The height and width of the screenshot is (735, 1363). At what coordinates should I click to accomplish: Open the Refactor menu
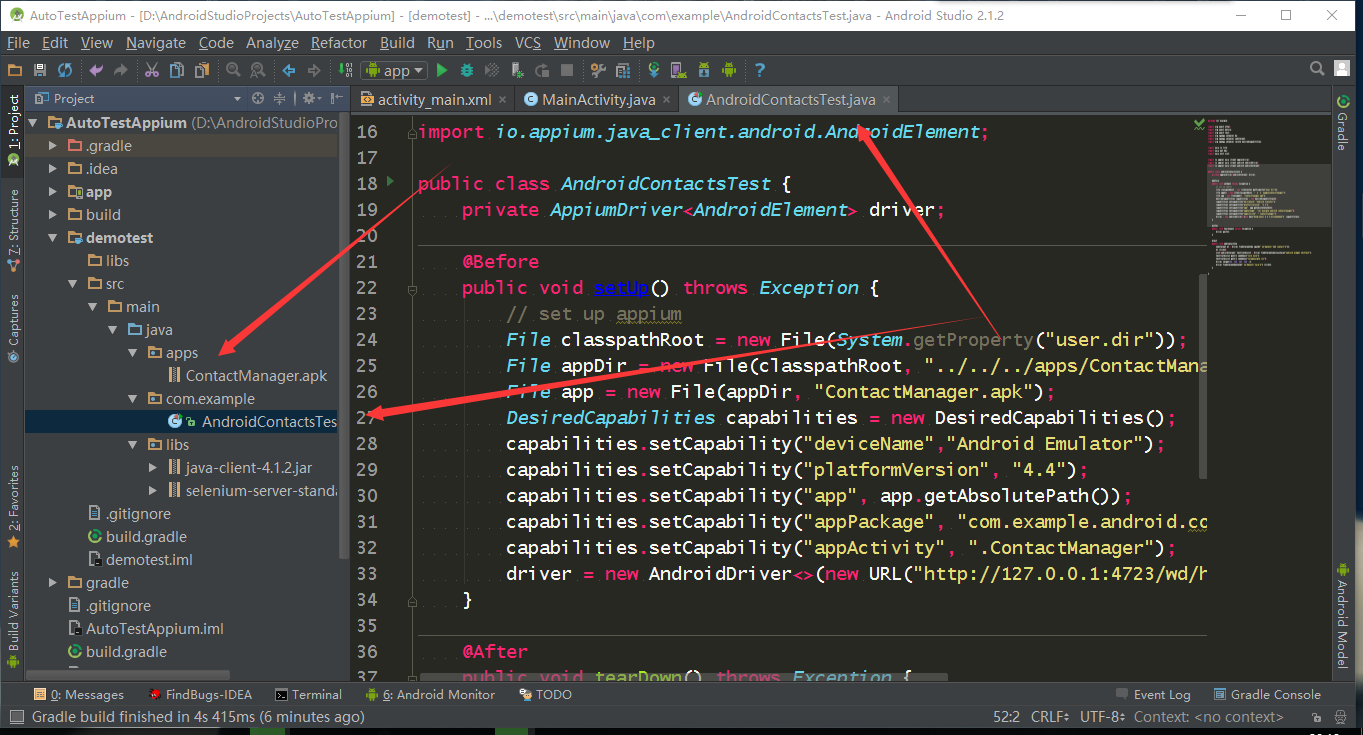point(338,43)
